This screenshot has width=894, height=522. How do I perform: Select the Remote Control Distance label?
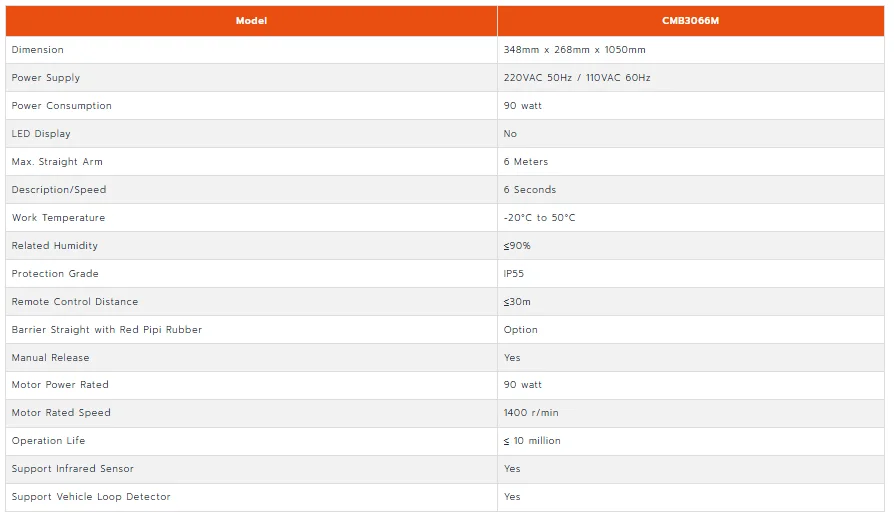point(75,301)
